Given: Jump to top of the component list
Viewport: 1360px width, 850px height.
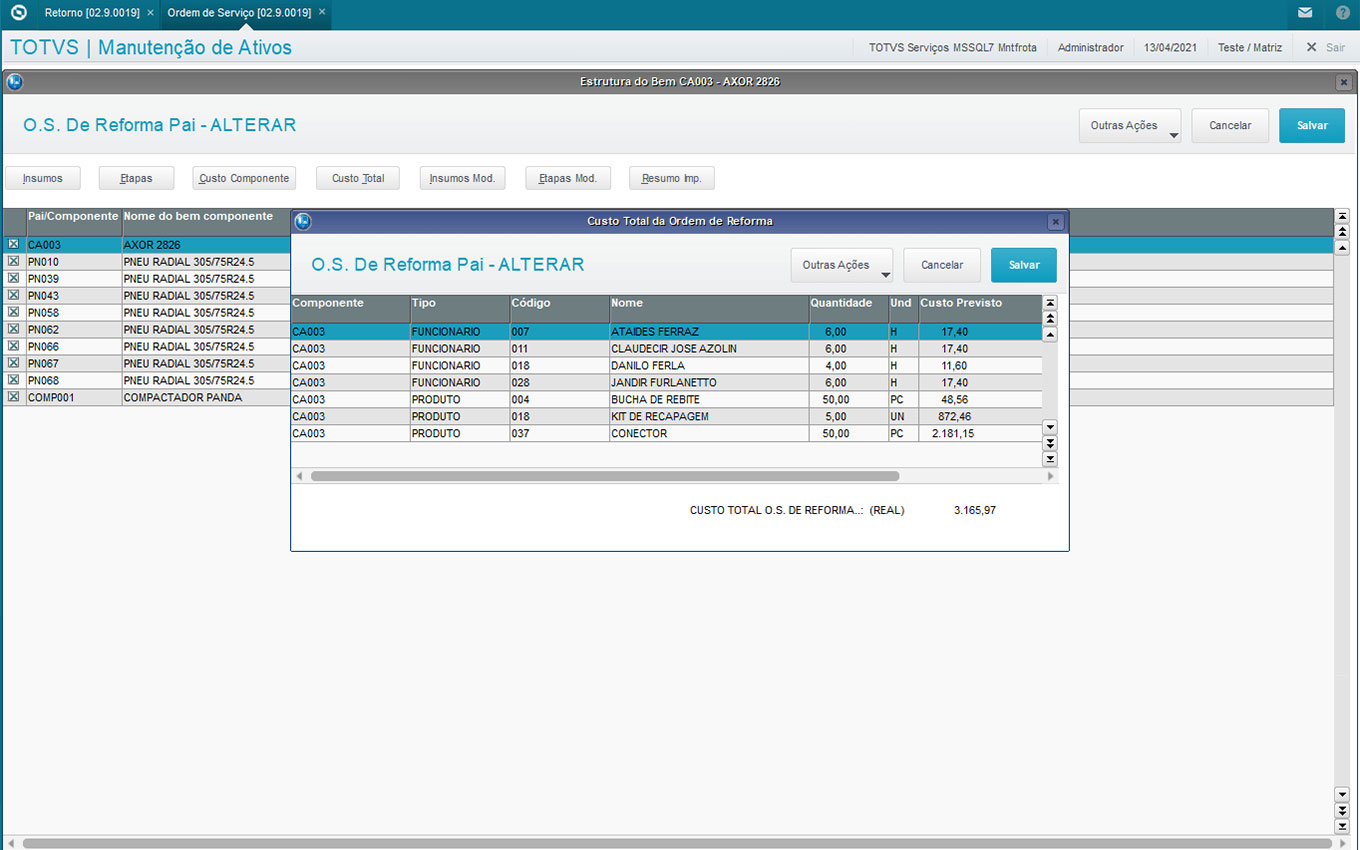Looking at the screenshot, I should click(1342, 216).
